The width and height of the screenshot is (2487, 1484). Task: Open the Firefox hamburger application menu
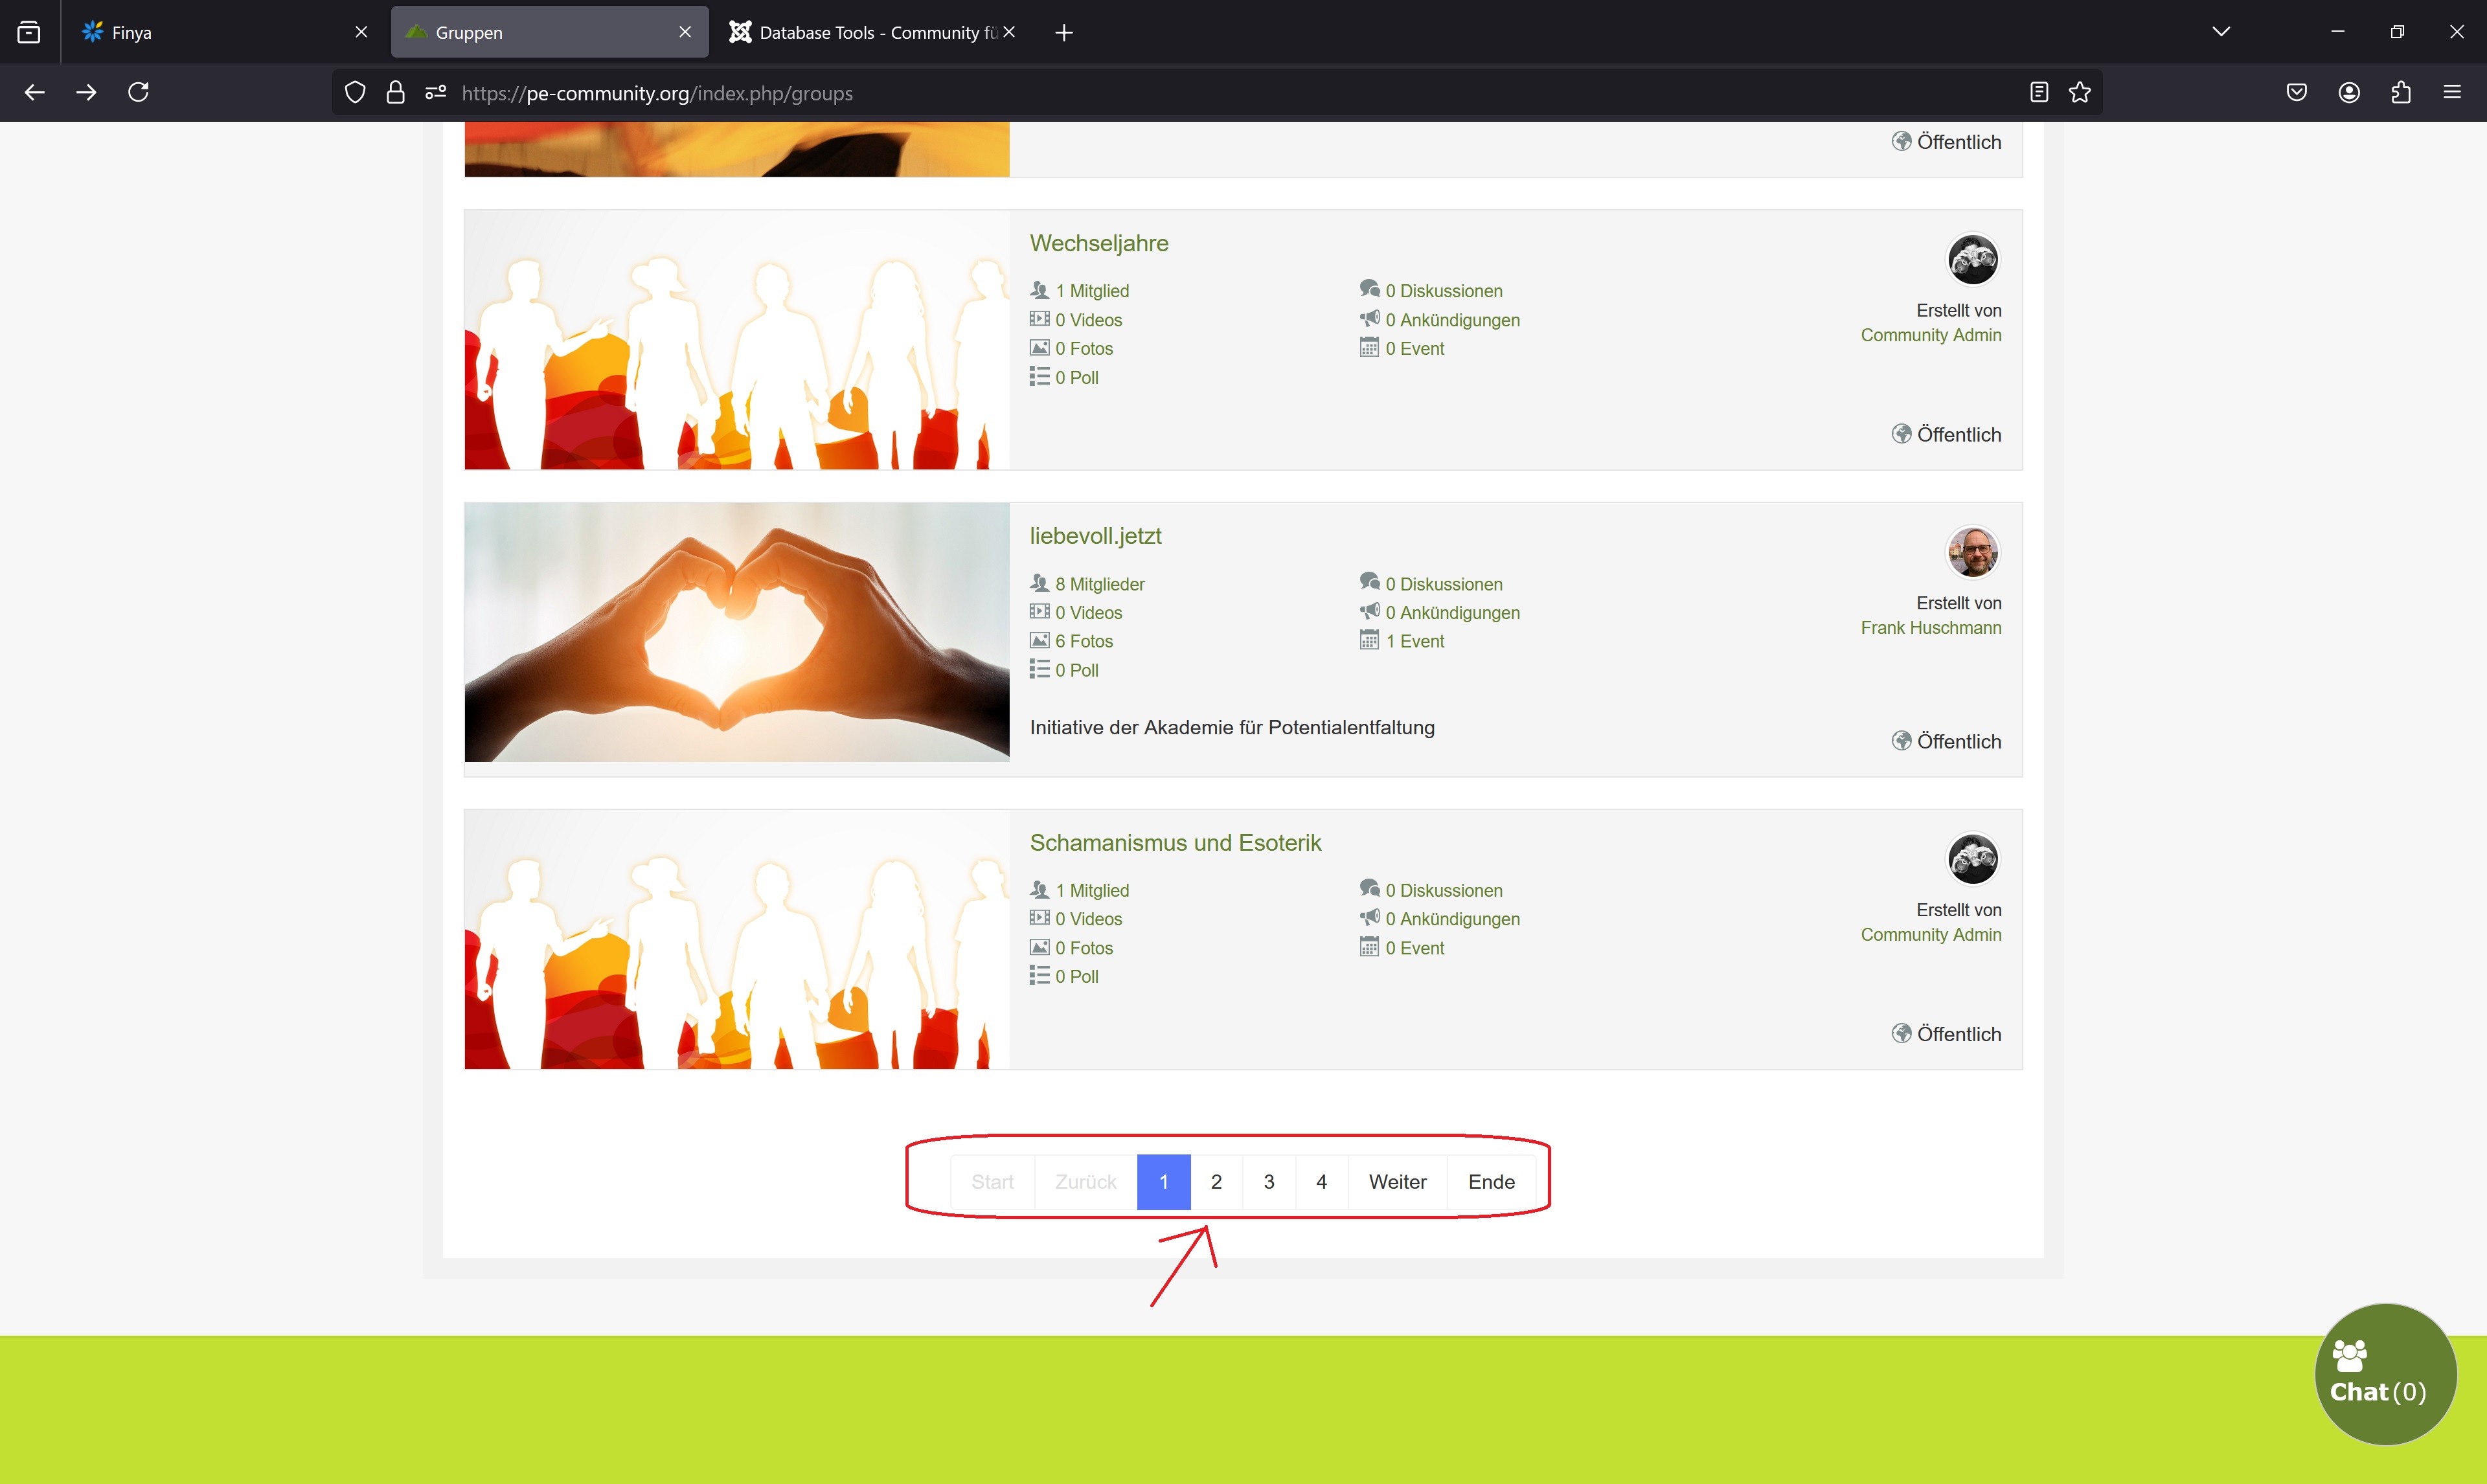(x=2452, y=93)
